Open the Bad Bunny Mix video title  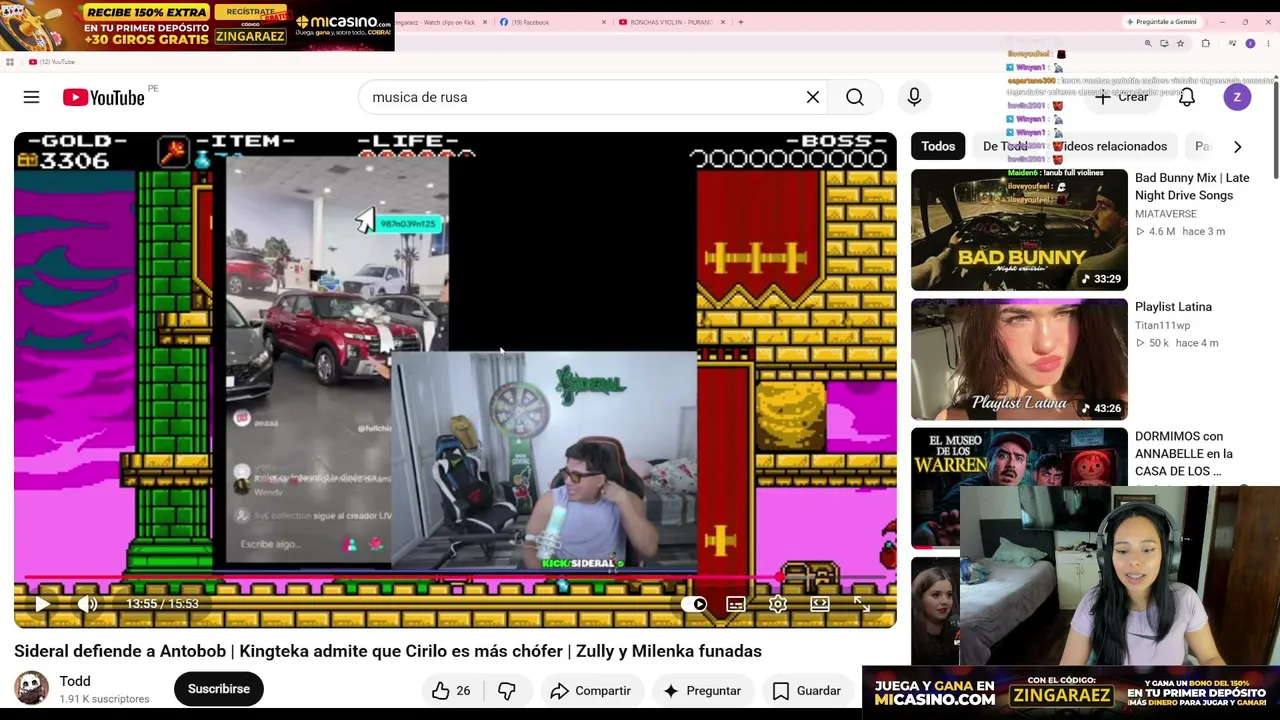click(1192, 186)
